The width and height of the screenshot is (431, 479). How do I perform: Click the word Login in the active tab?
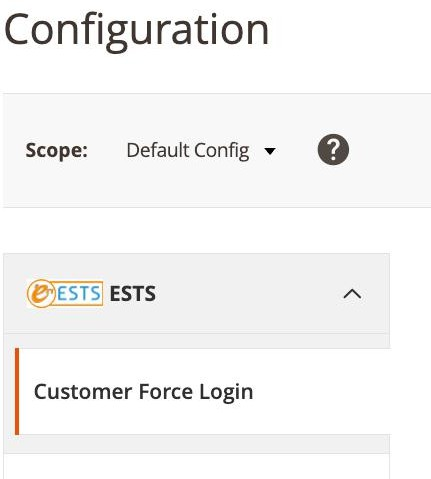click(226, 392)
